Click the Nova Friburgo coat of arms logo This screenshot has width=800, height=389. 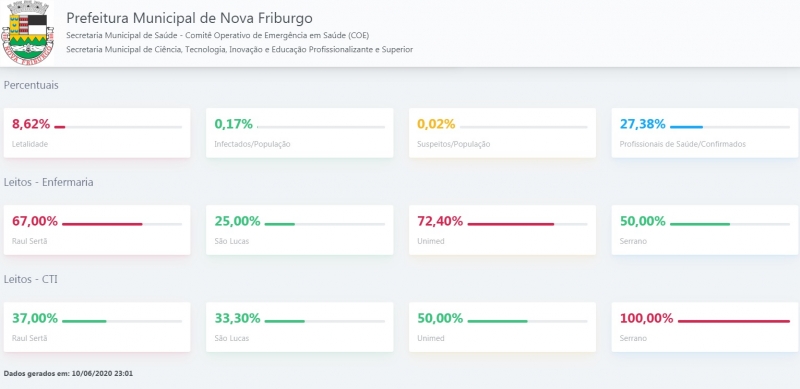pyautogui.click(x=28, y=33)
